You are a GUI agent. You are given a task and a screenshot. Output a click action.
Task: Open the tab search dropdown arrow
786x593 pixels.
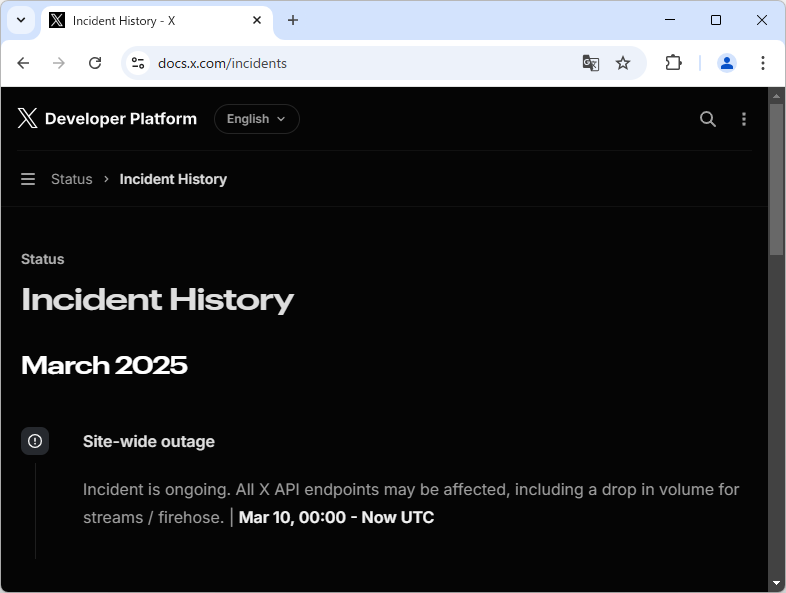tap(20, 20)
